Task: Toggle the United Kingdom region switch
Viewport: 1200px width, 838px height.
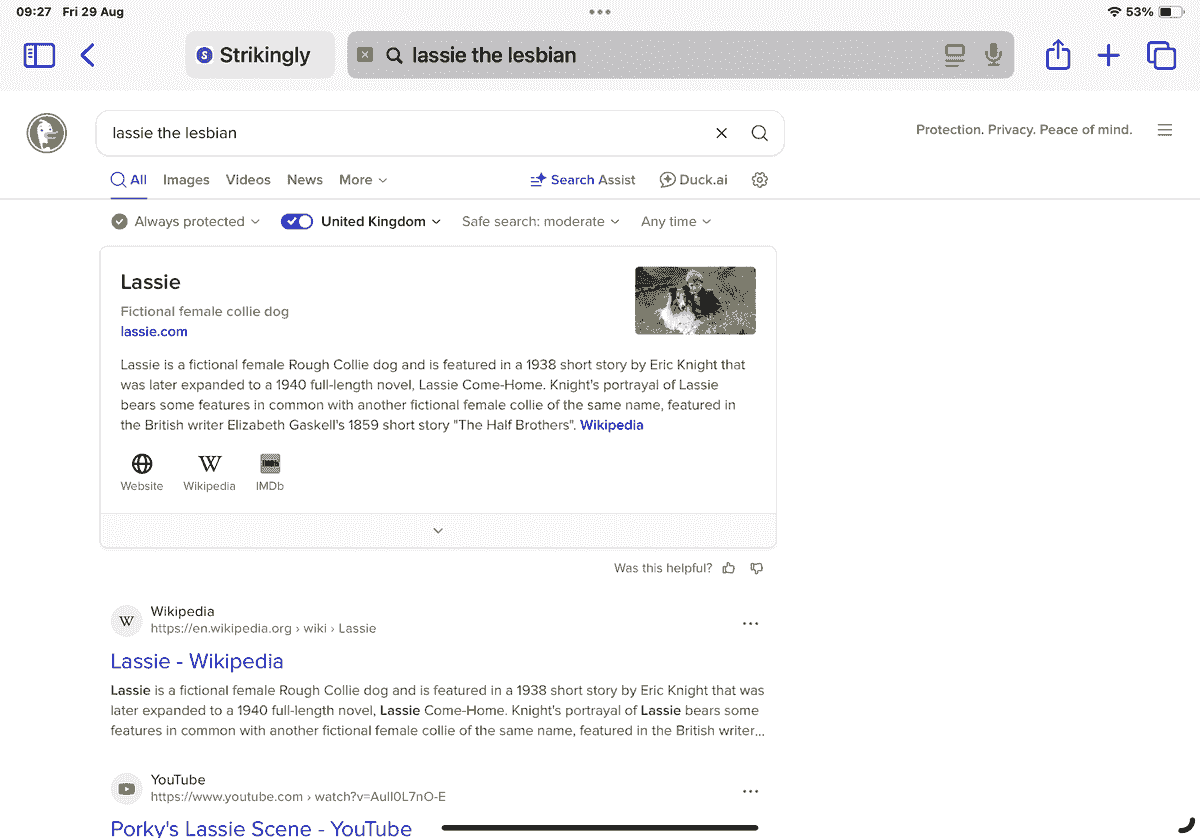Action: point(297,222)
